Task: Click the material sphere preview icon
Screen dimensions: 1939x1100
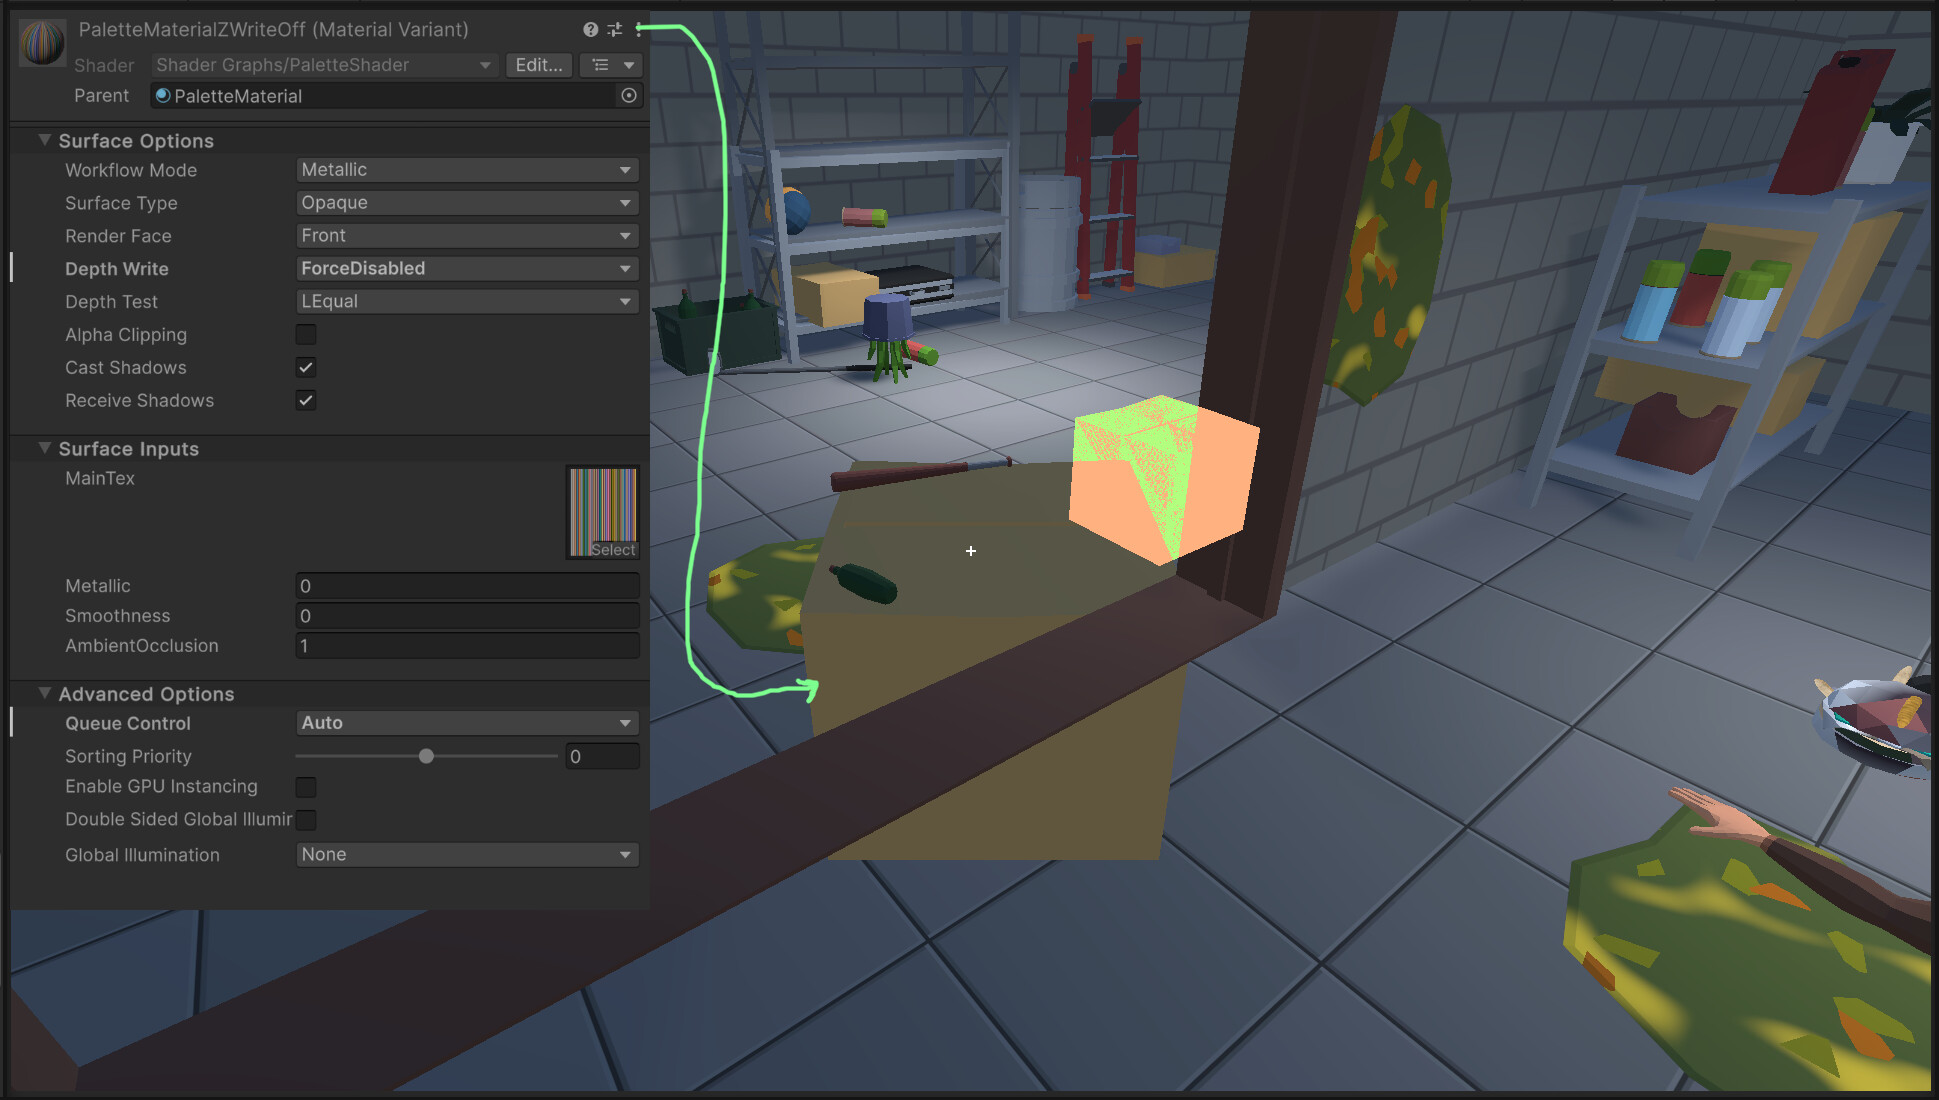Action: [x=41, y=42]
